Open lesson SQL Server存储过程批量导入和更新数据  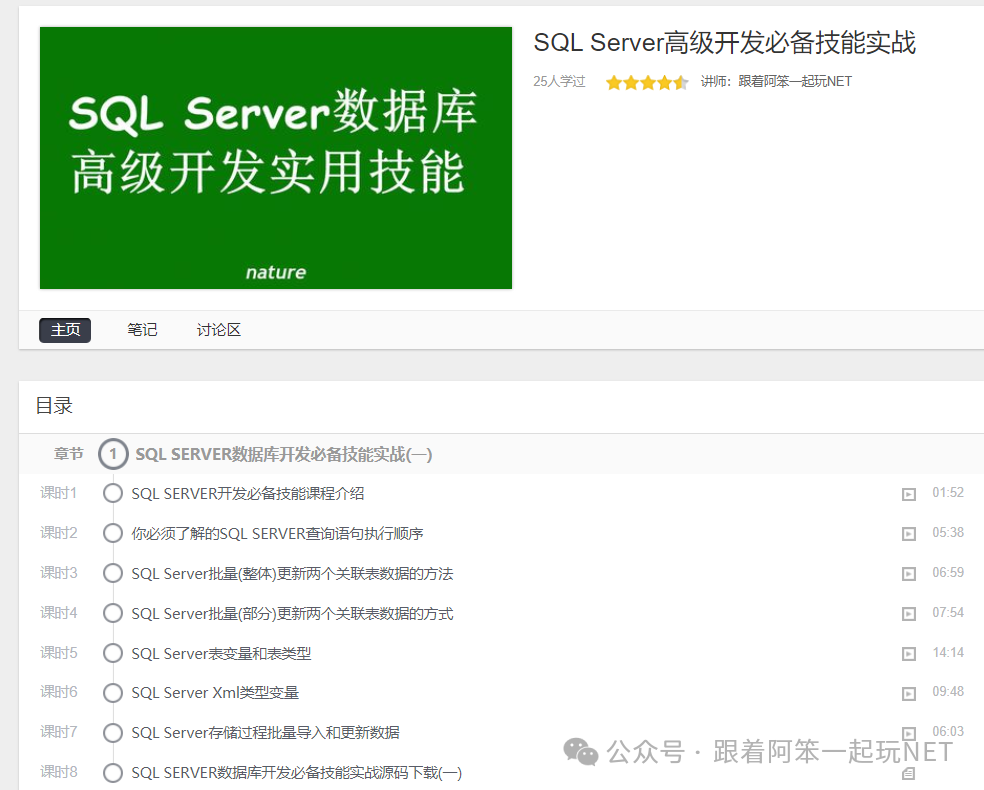point(265,733)
